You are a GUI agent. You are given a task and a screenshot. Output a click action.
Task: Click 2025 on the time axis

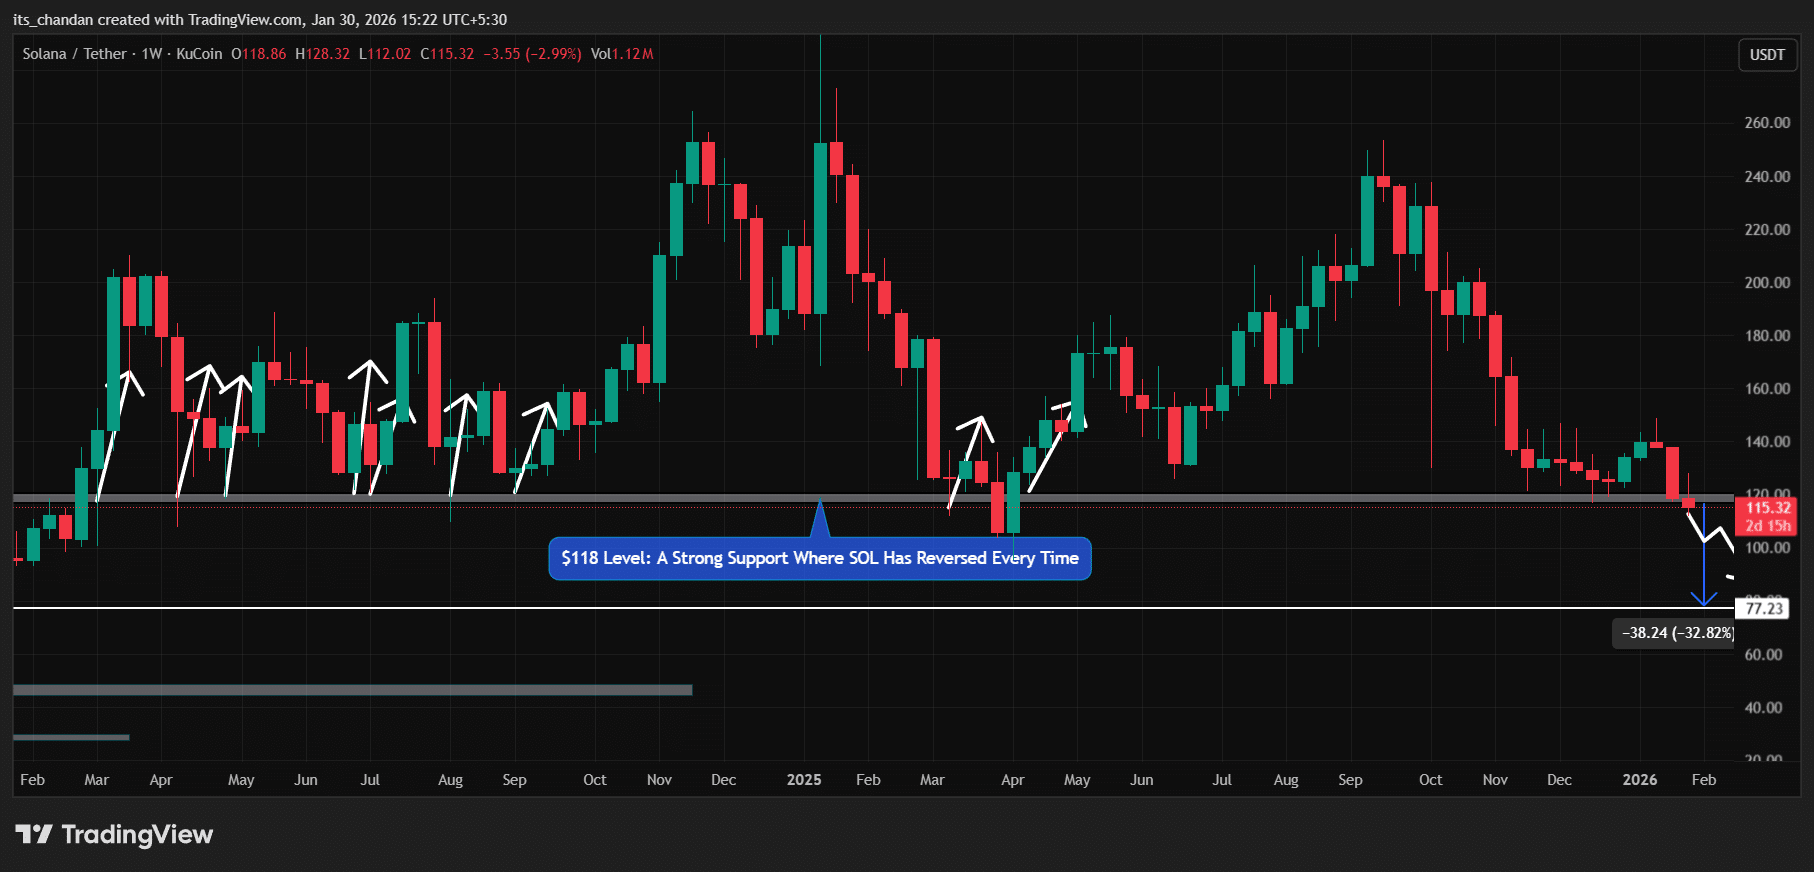pyautogui.click(x=803, y=780)
